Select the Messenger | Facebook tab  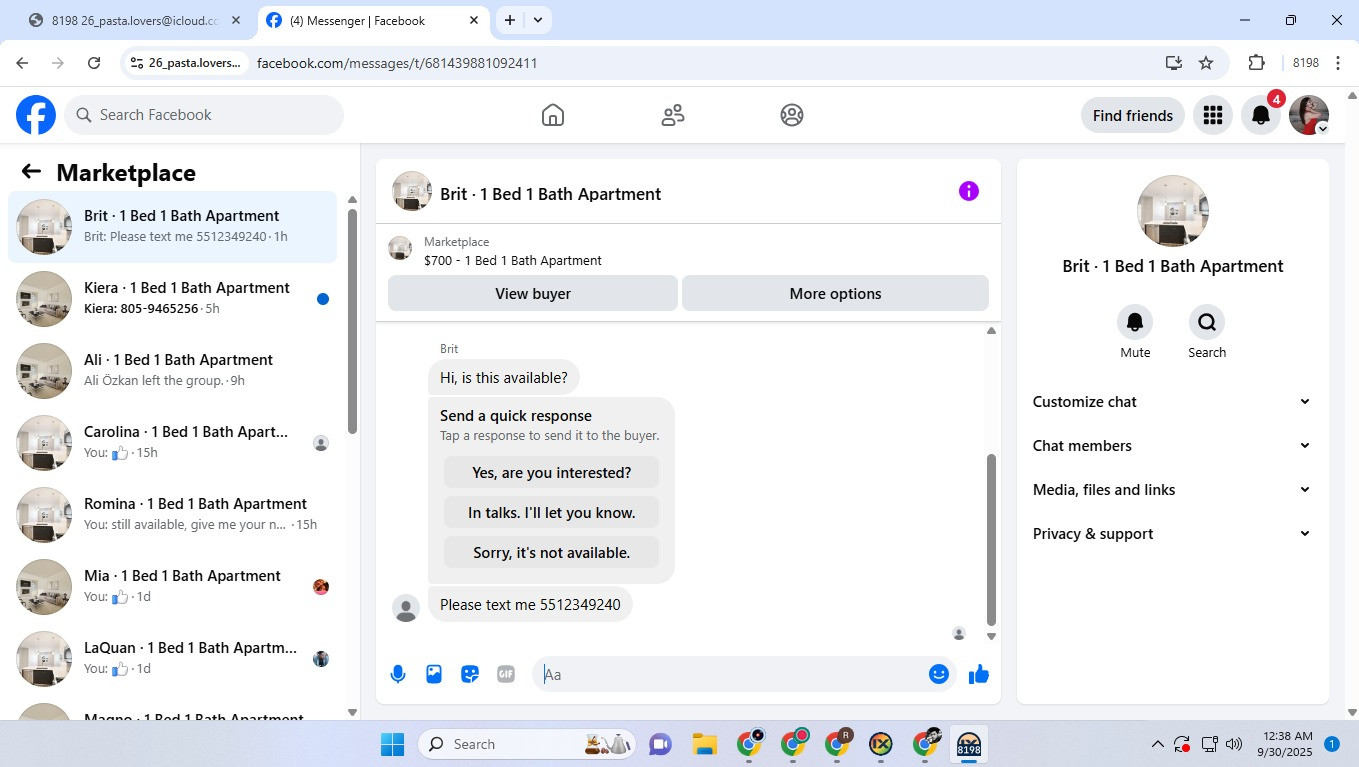(x=372, y=20)
